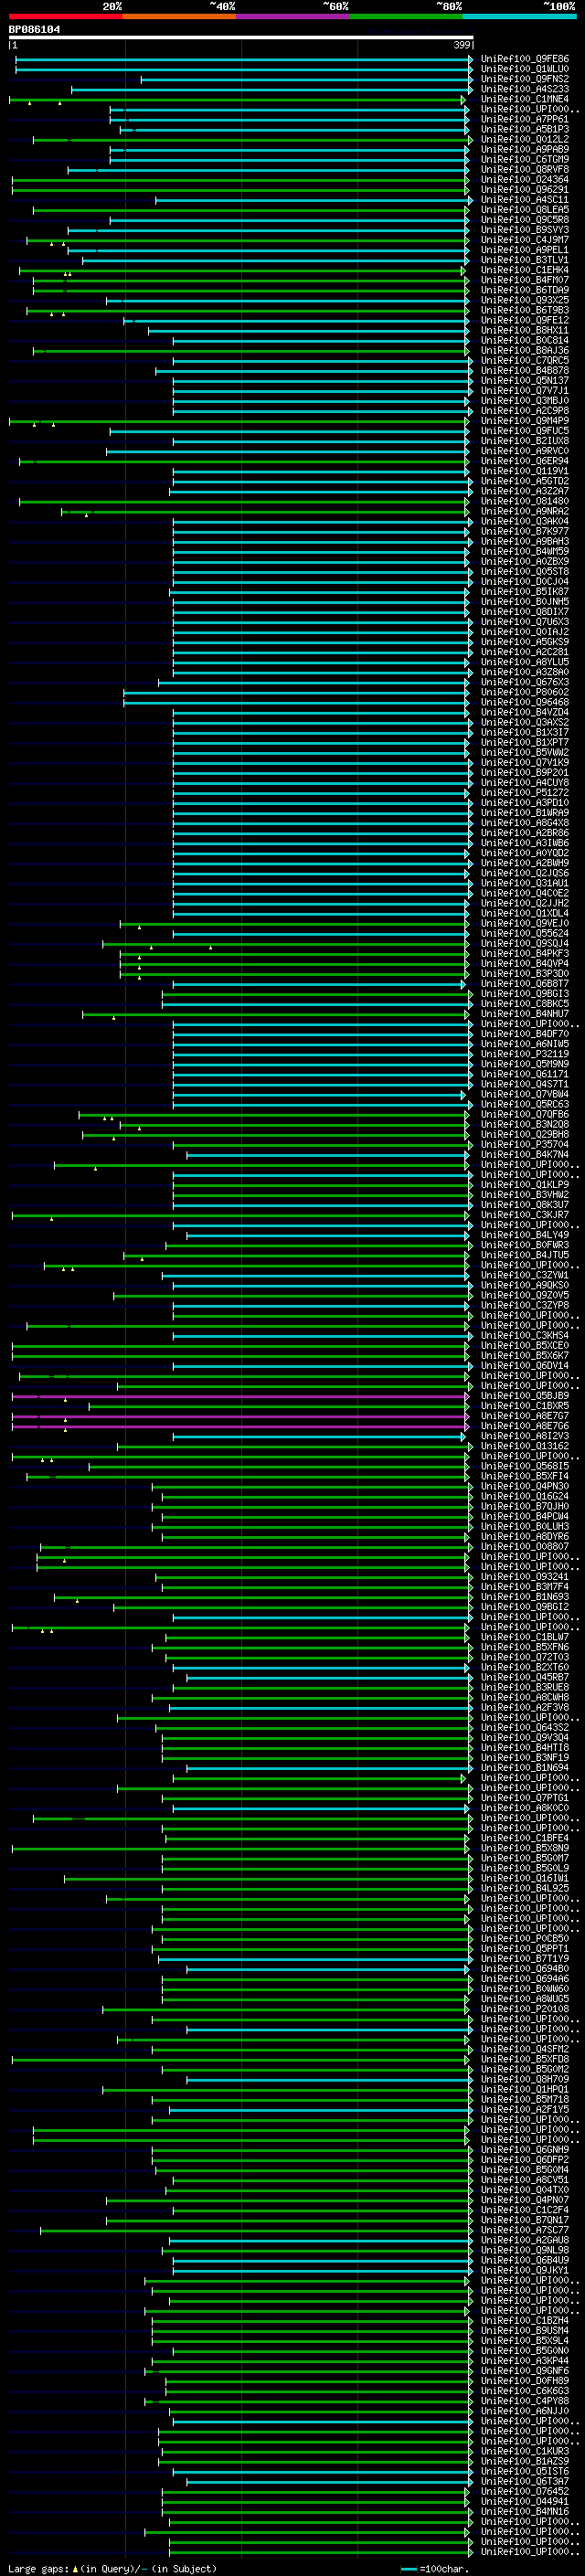Select the label UniRef100_Q5N137
The height and width of the screenshot is (2576, 585).
525,380
